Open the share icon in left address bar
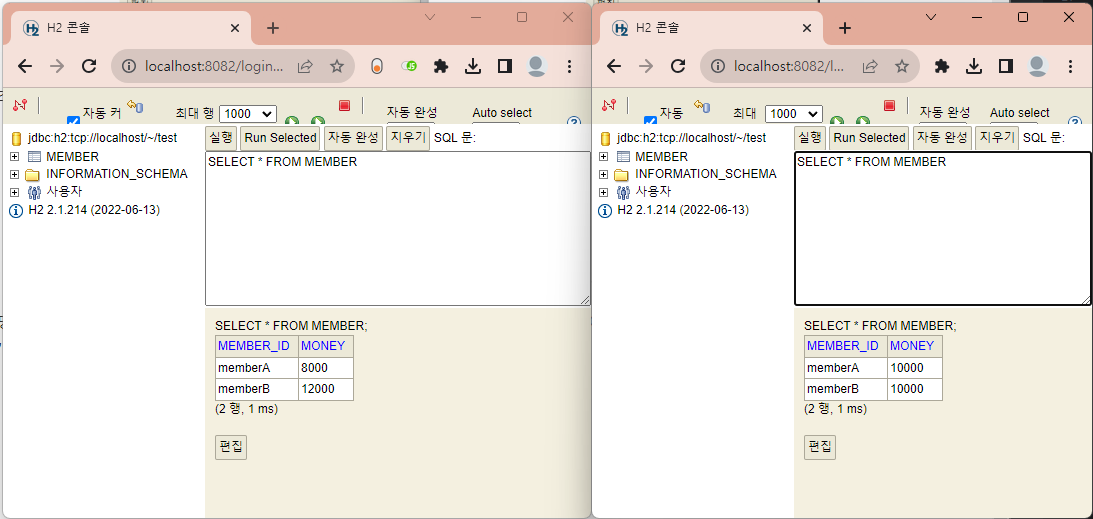Screen dimensions: 1093x519 click(x=305, y=66)
